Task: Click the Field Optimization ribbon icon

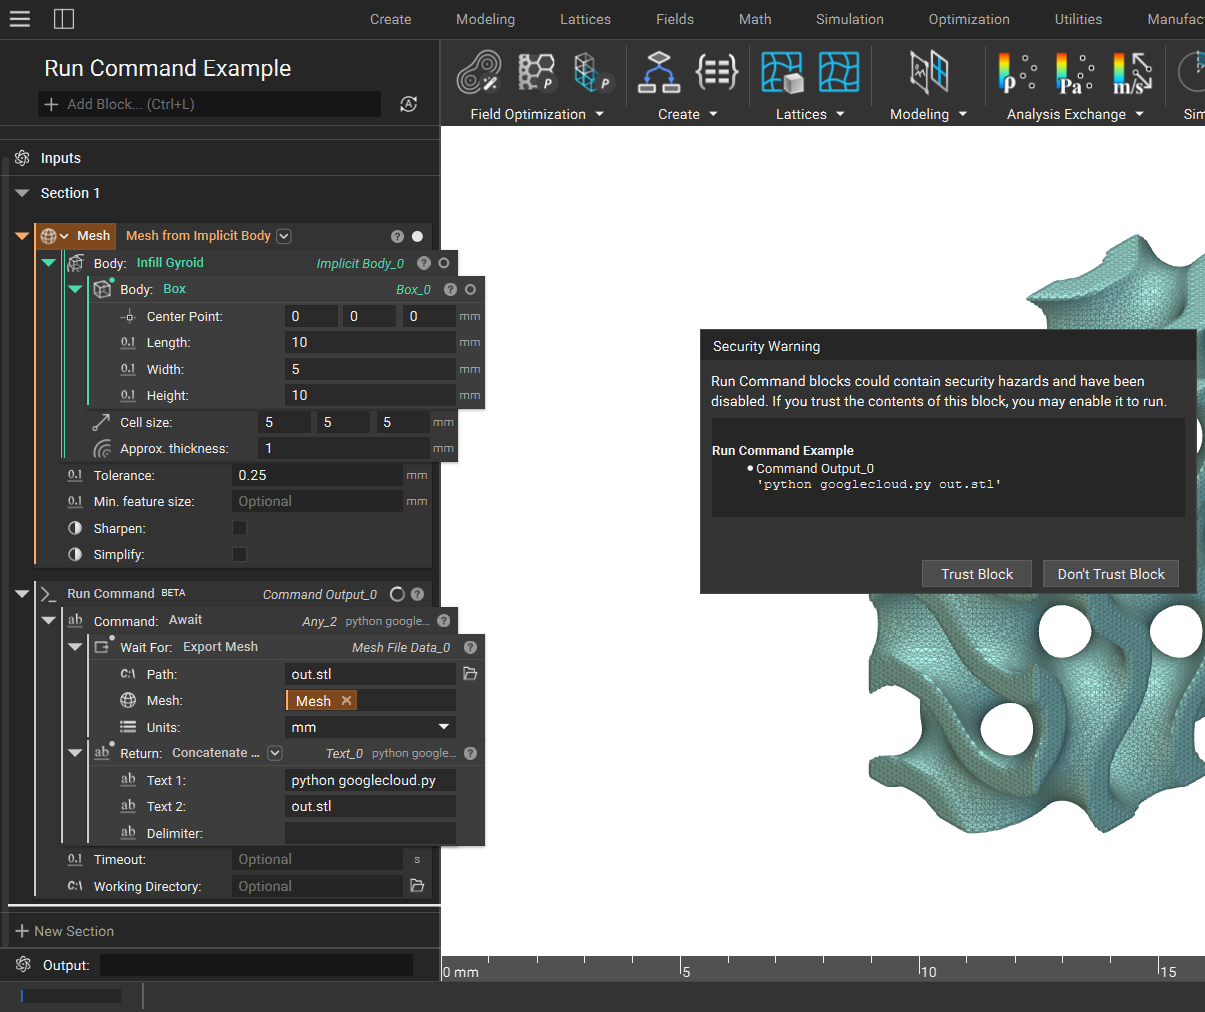Action: tap(479, 73)
